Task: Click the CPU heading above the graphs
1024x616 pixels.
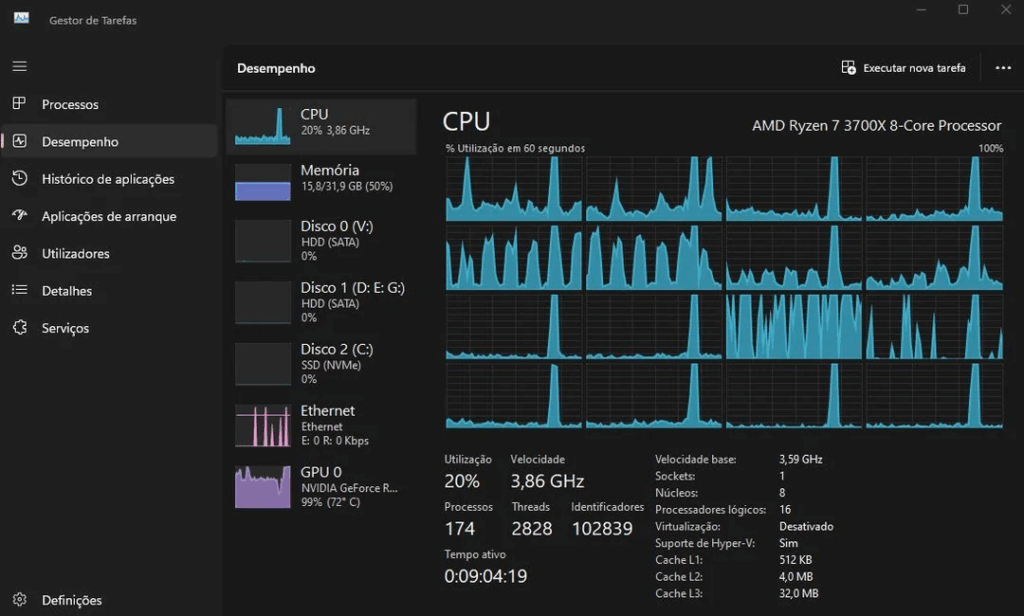Action: (x=466, y=122)
